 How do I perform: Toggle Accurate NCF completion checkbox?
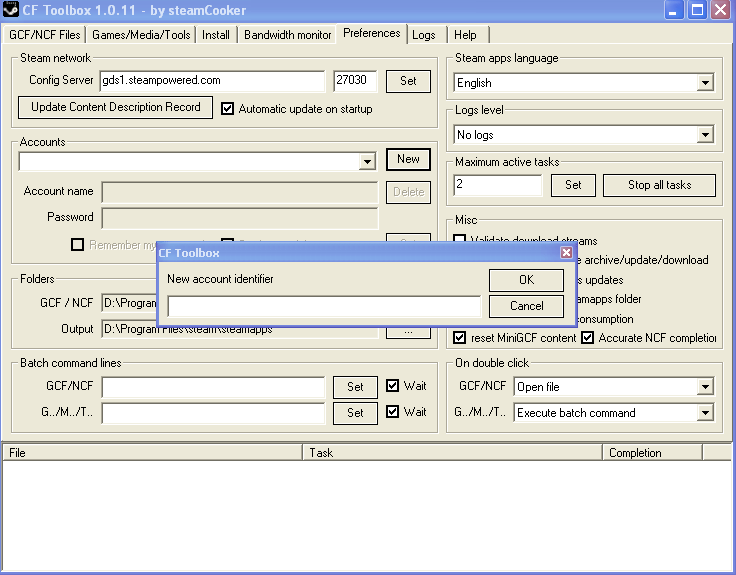pos(587,338)
